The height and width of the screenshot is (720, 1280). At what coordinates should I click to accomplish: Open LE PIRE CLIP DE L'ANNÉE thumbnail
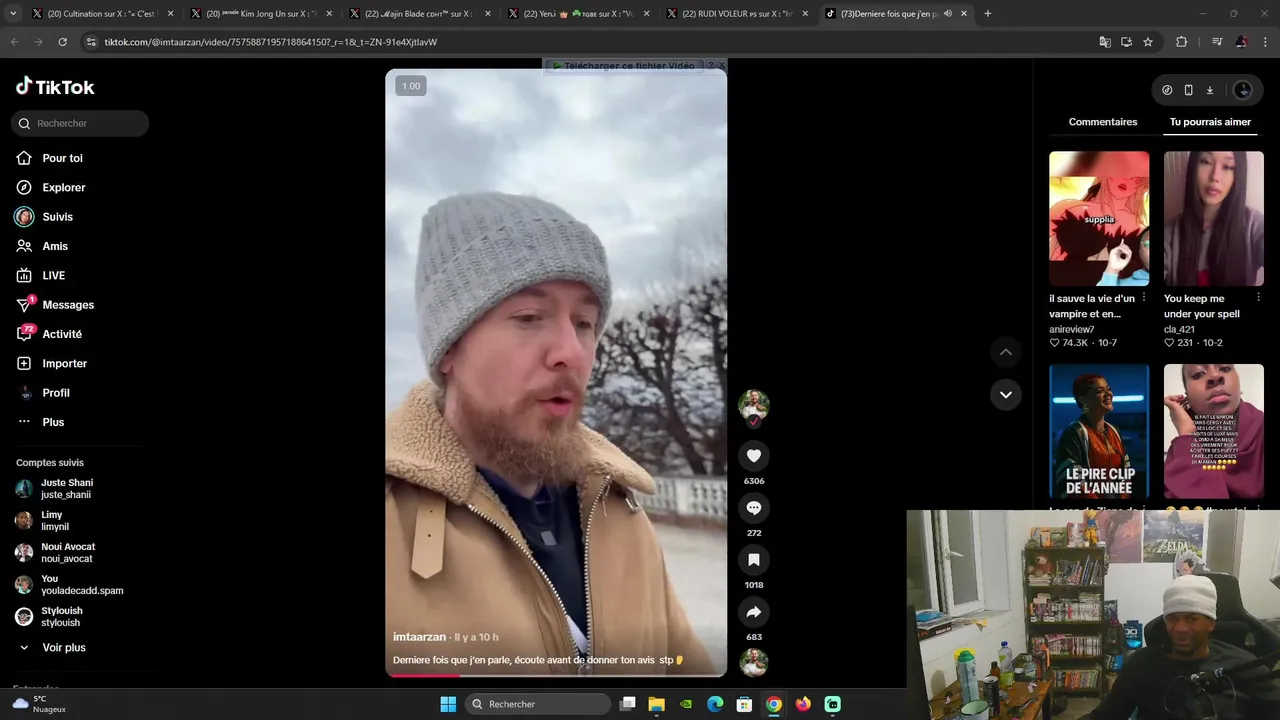pyautogui.click(x=1099, y=431)
